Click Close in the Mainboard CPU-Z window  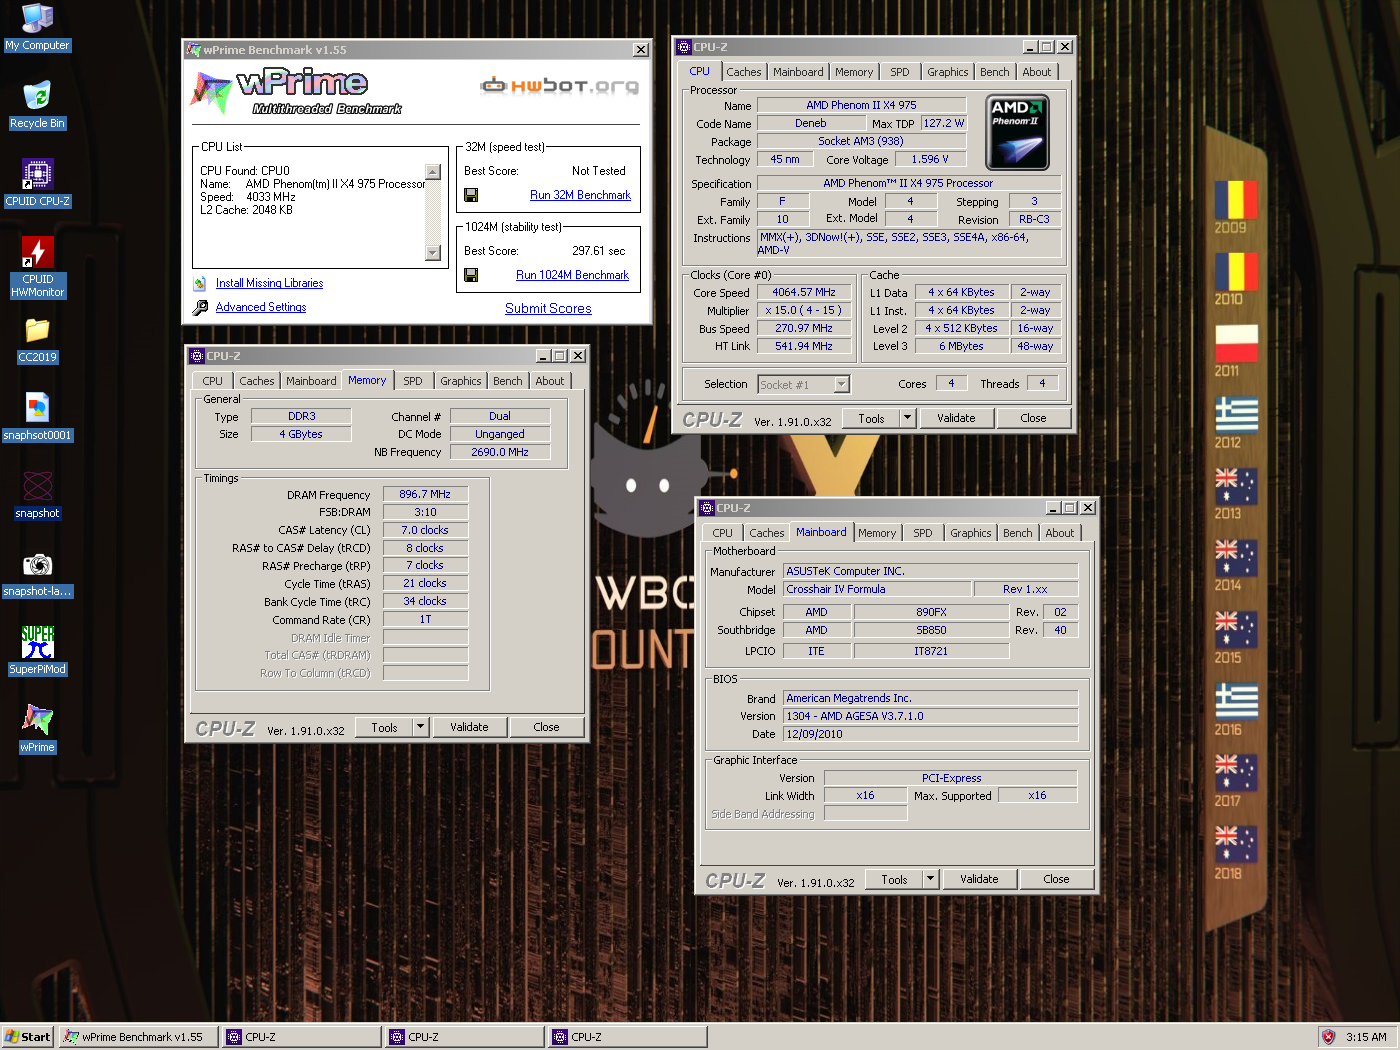[1056, 879]
